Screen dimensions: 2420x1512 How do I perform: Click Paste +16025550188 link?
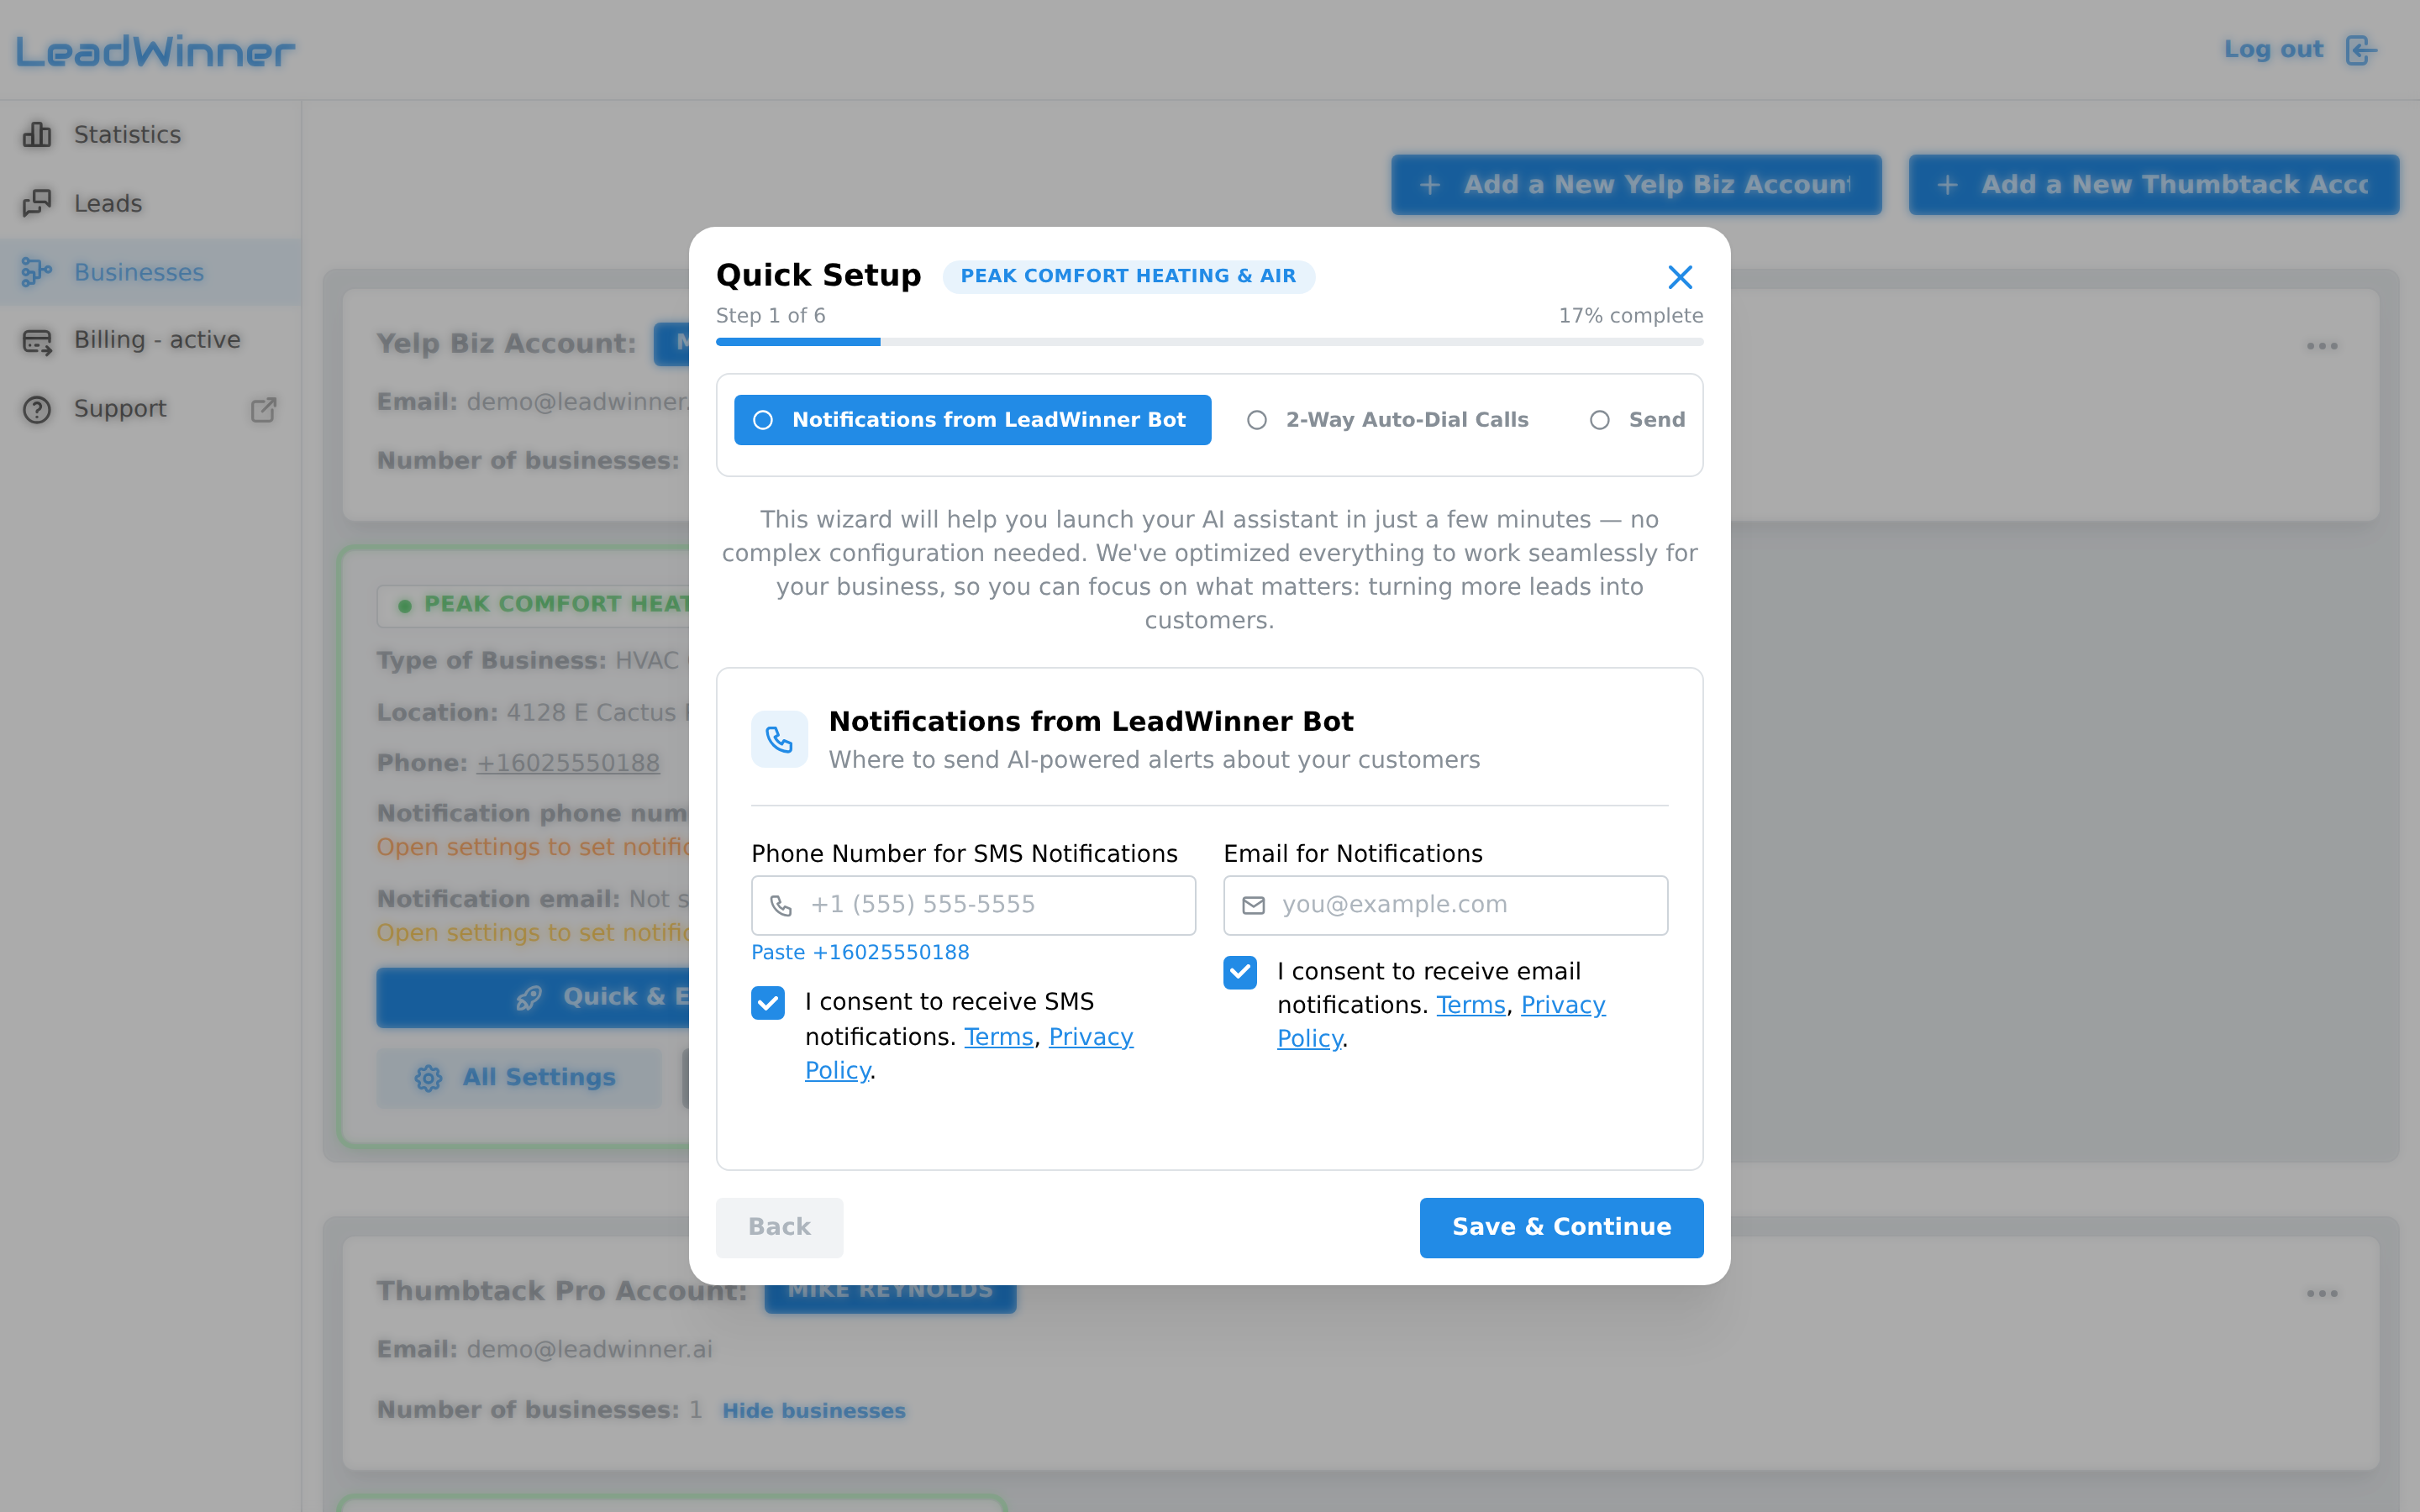[x=860, y=953]
